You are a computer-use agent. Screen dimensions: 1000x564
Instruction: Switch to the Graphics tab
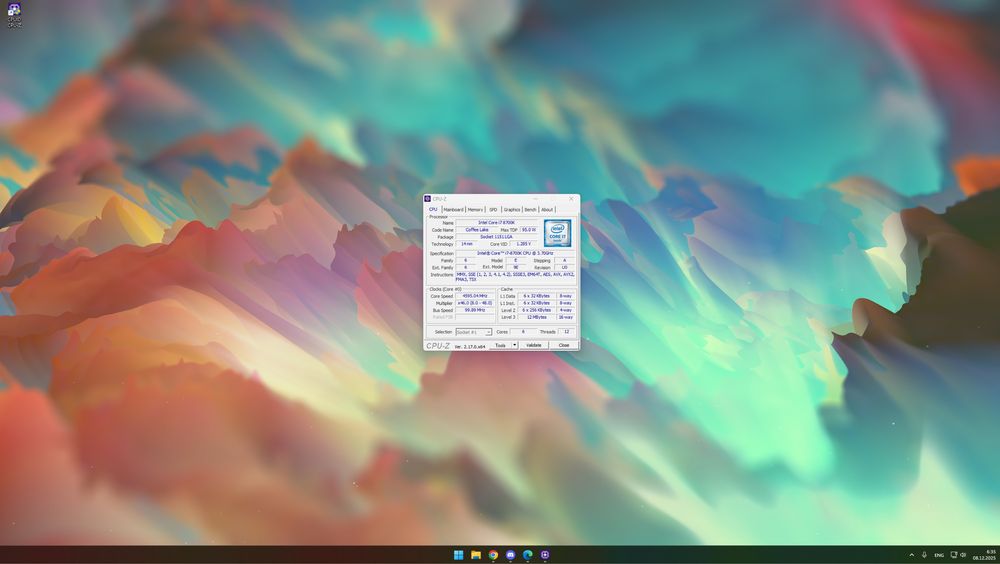tap(511, 210)
